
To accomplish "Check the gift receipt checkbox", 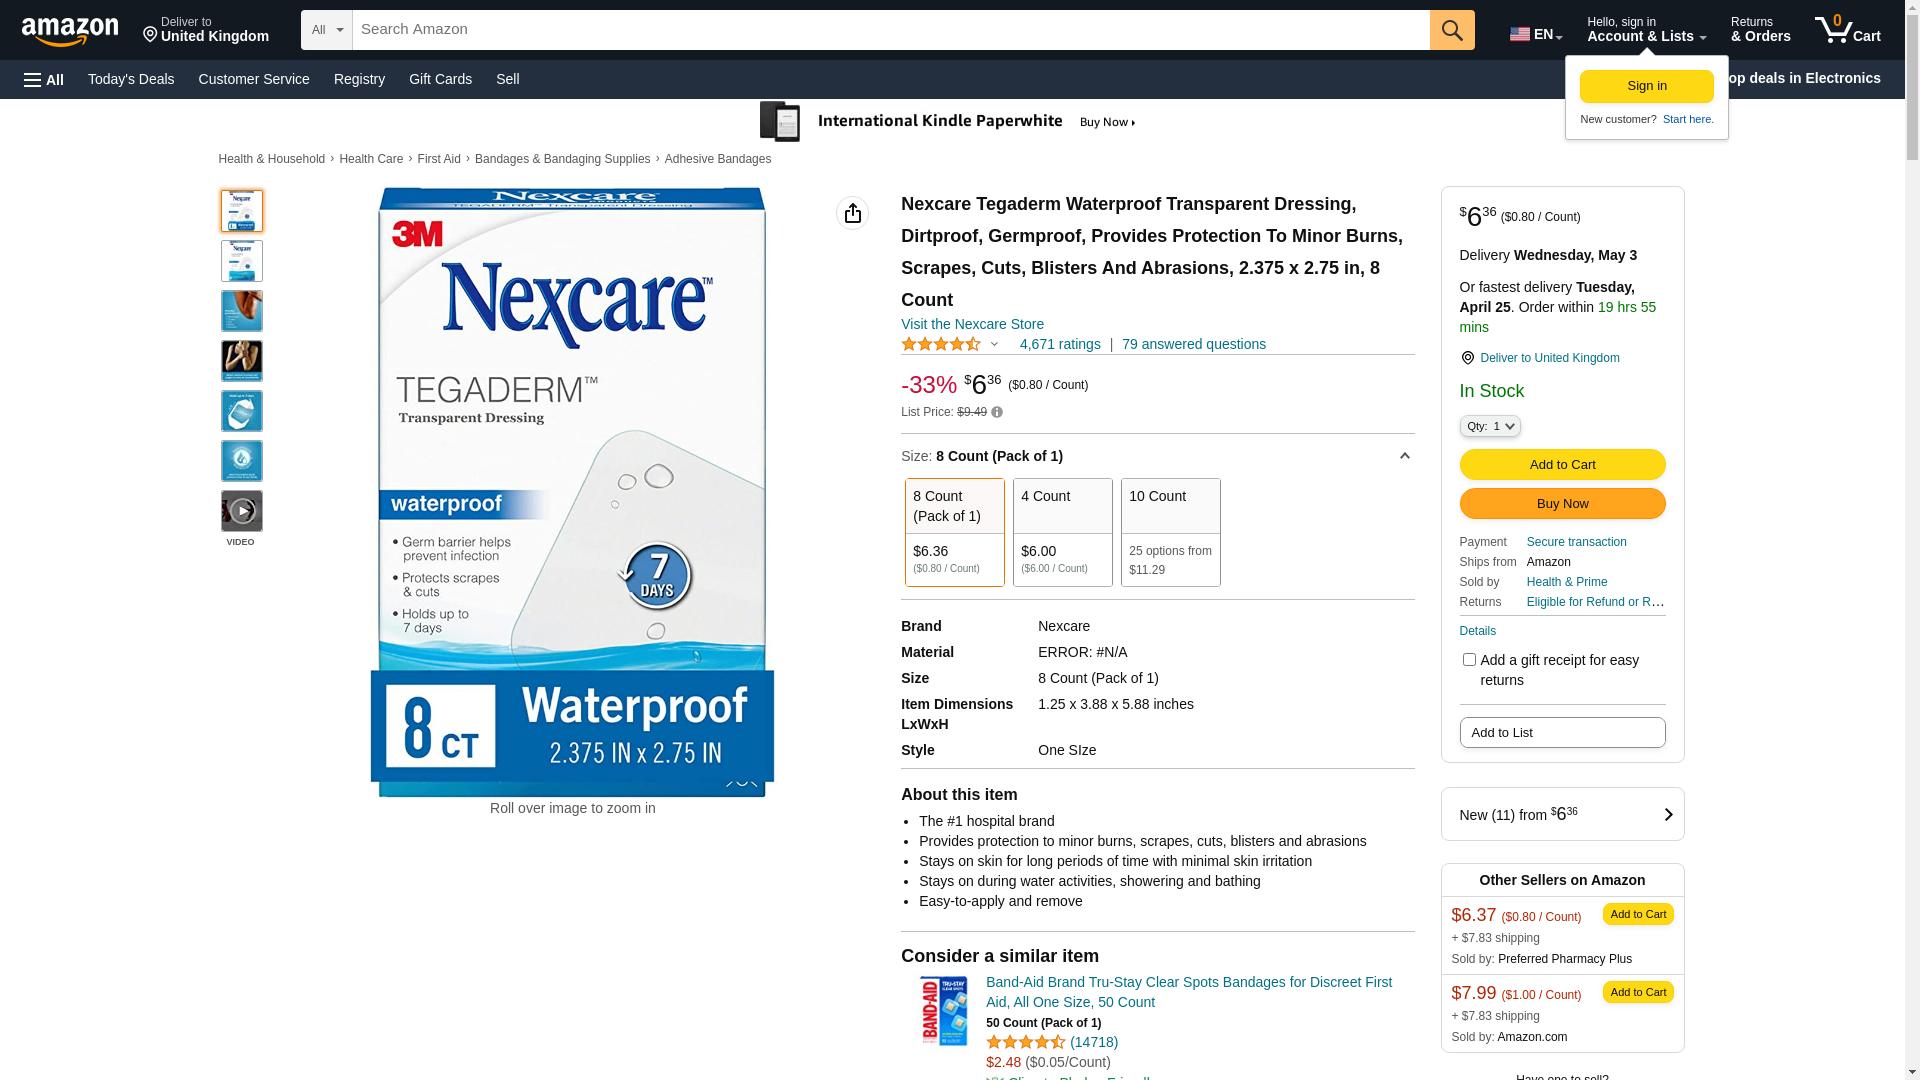I will click(1469, 660).
